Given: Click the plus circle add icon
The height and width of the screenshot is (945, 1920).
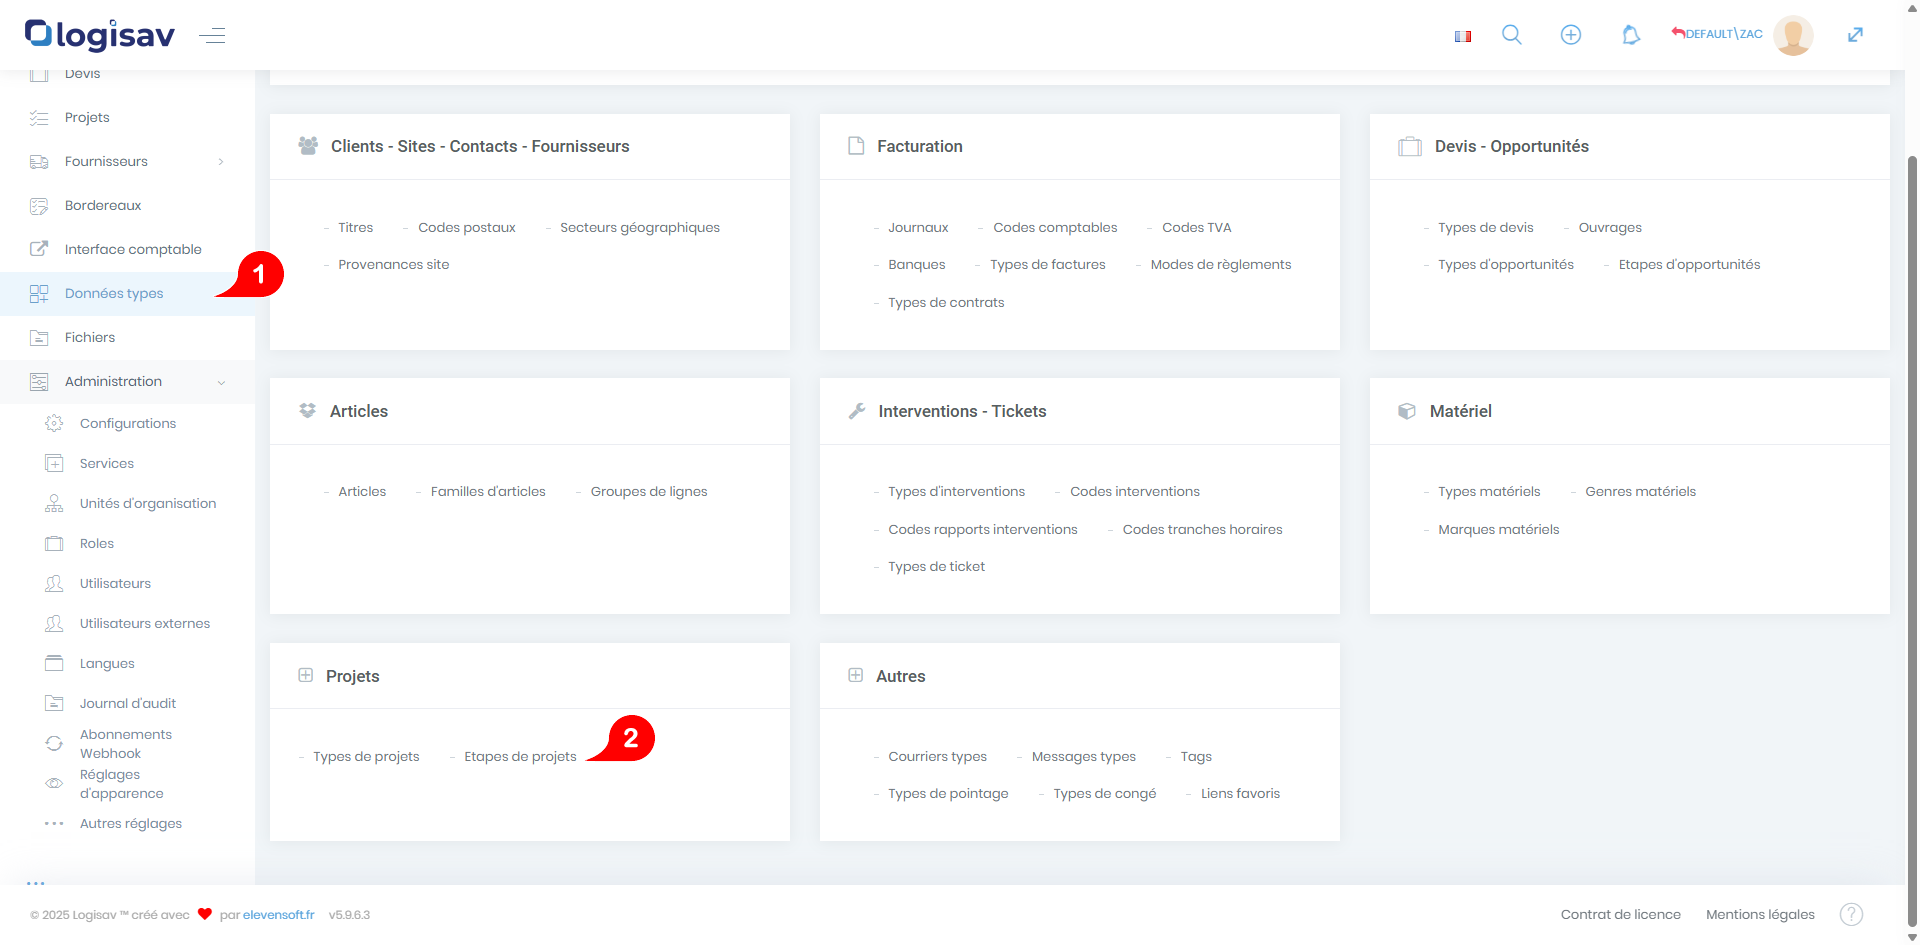Looking at the screenshot, I should pos(1570,35).
